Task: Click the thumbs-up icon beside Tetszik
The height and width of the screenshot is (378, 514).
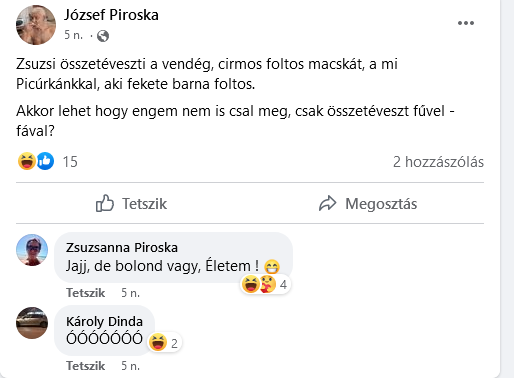Action: tap(105, 203)
